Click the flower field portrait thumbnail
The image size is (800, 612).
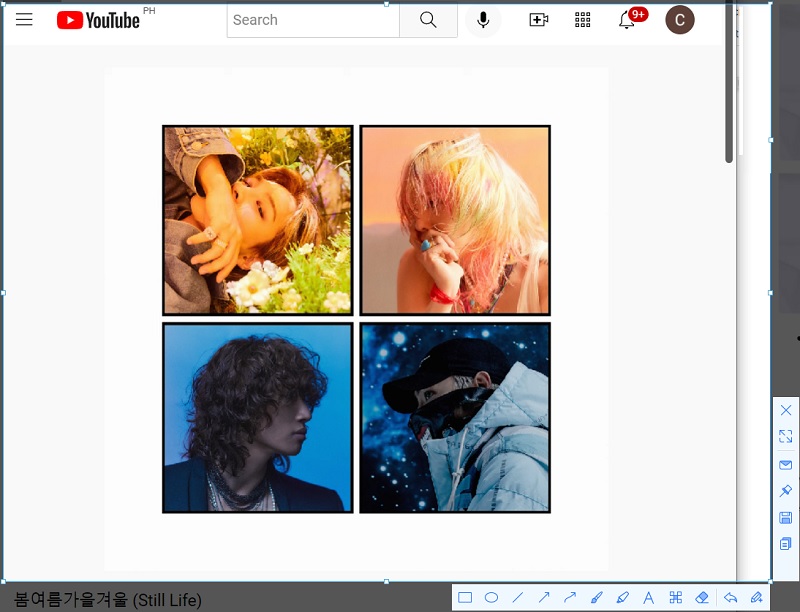258,220
